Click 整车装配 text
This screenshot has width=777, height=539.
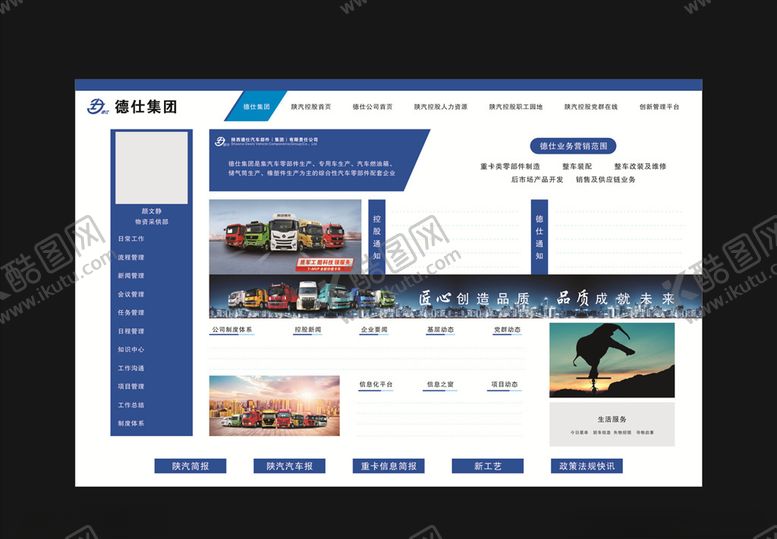pos(577,166)
